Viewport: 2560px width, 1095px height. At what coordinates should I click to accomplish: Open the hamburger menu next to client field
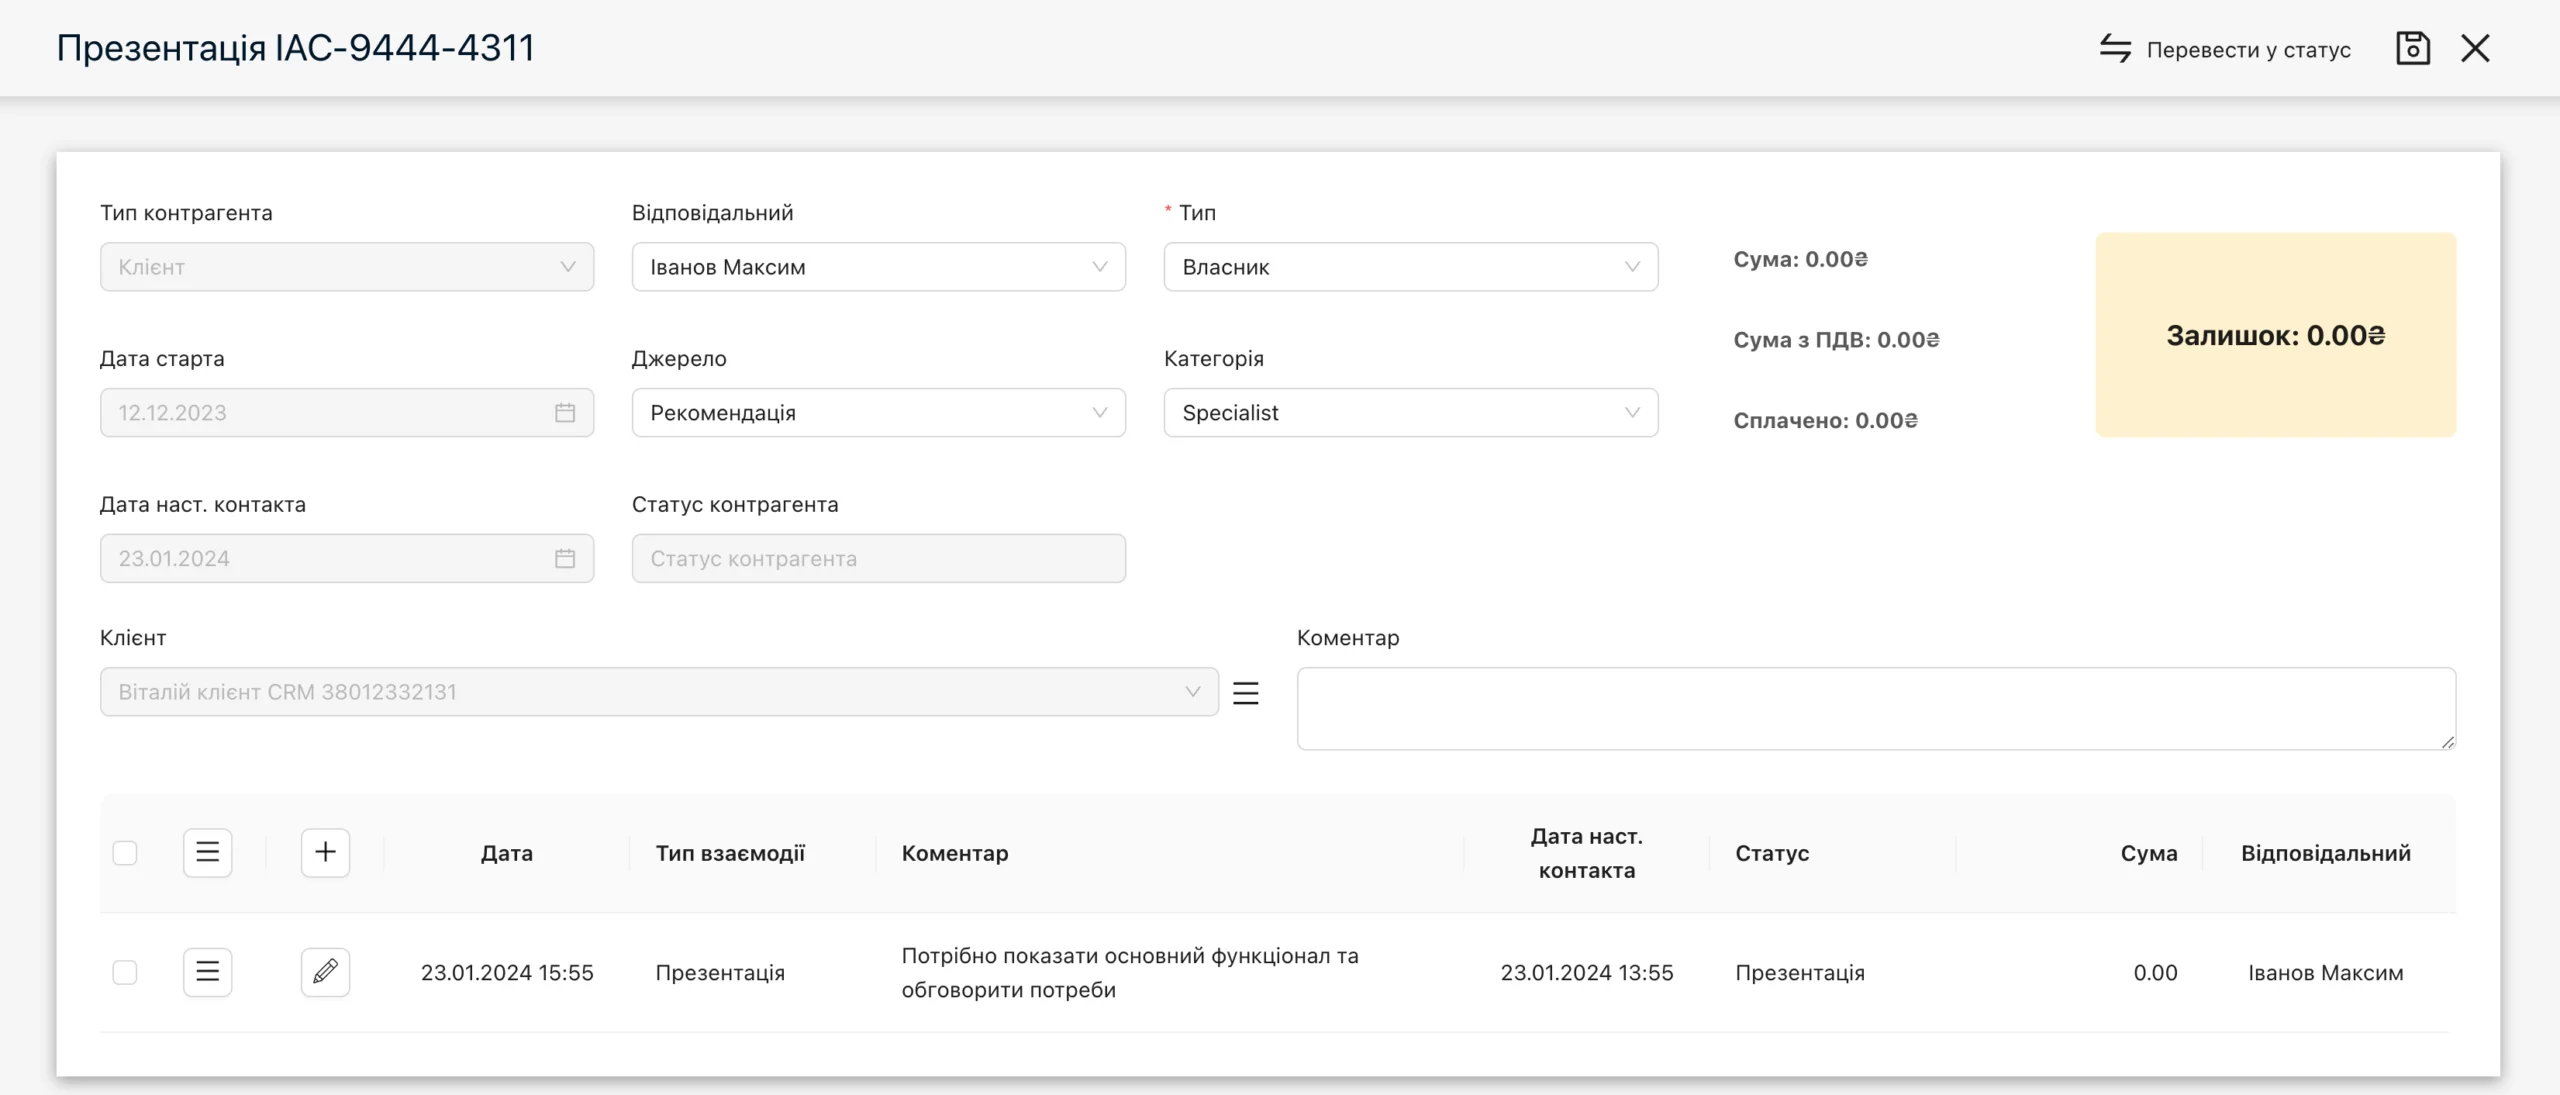coord(1245,693)
